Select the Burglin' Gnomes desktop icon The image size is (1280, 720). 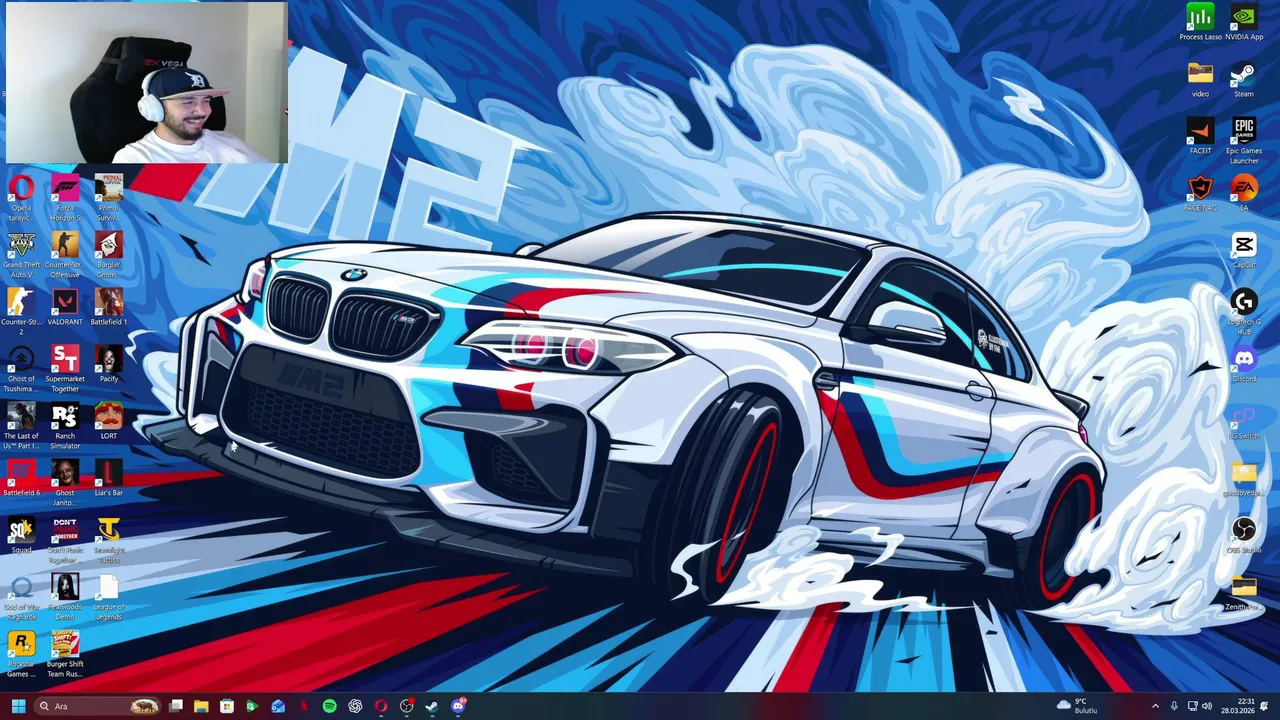109,255
